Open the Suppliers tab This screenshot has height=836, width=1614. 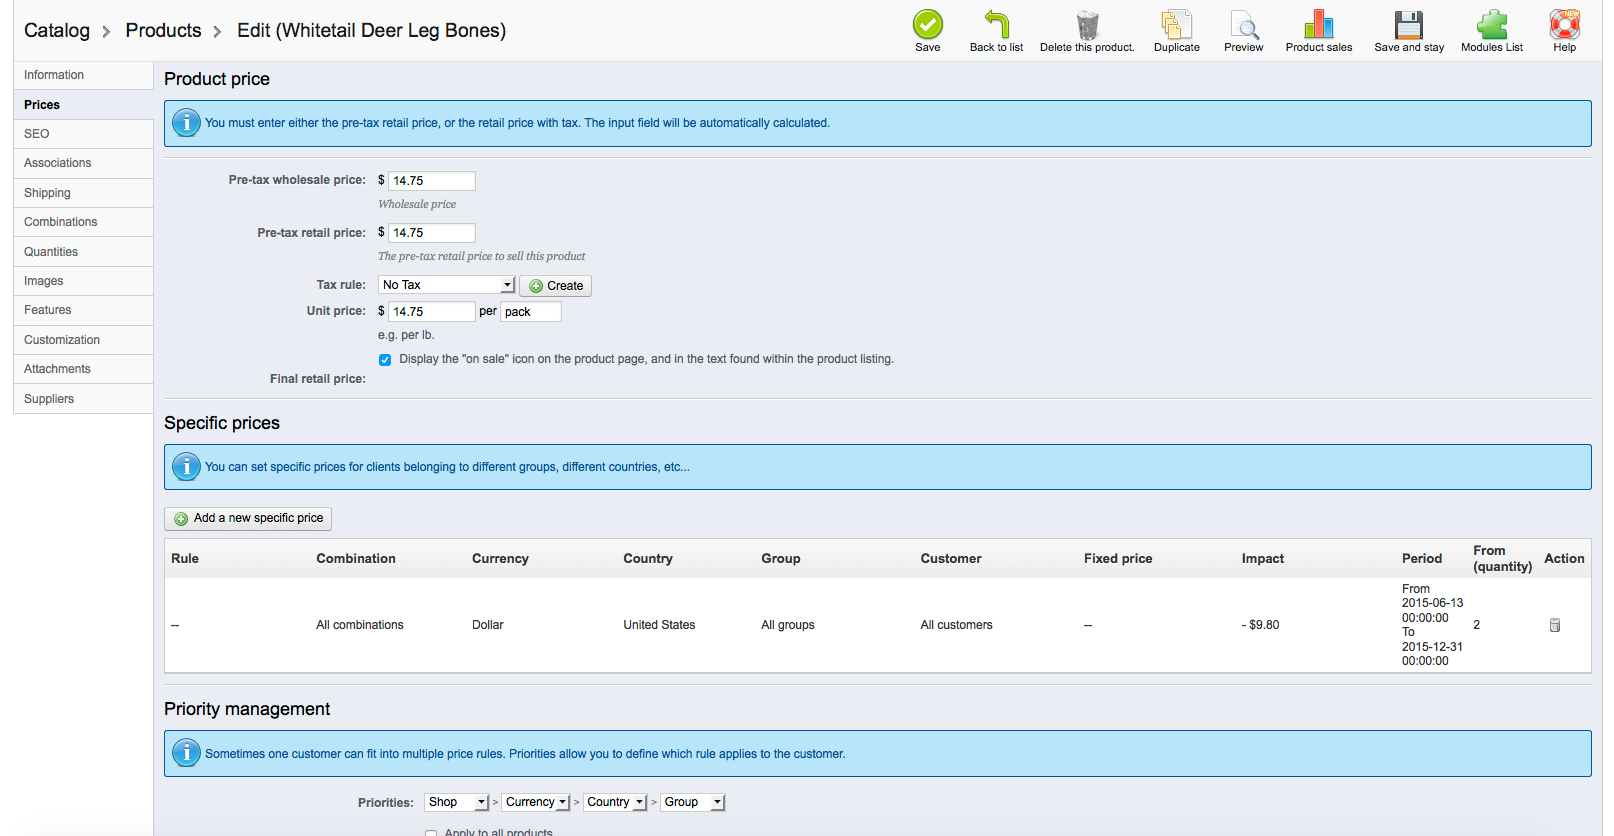point(83,399)
